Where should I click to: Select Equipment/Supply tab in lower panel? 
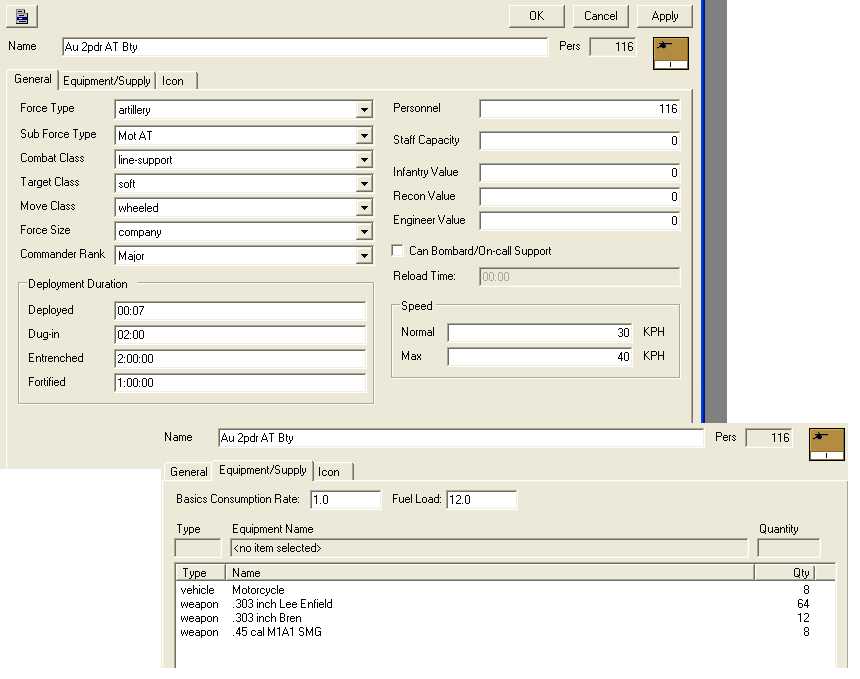[x=263, y=470]
